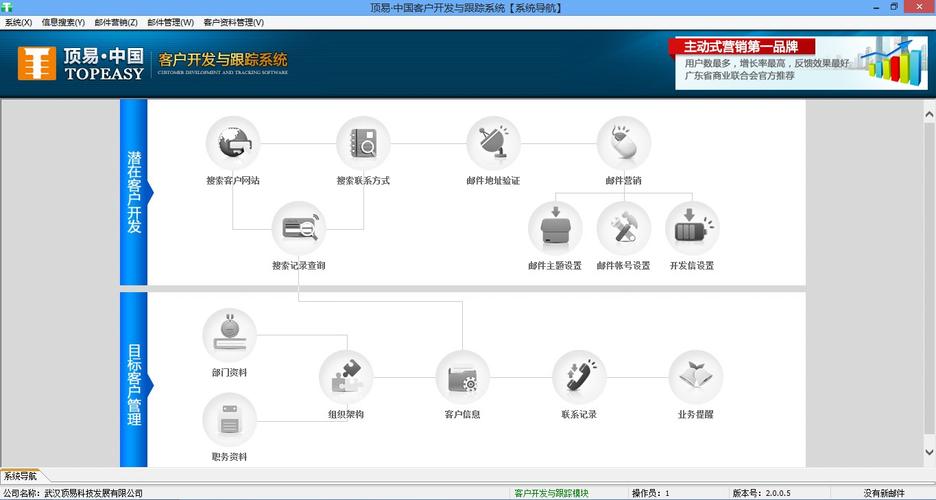The width and height of the screenshot is (936, 500).
Task: Select the 系统导航 bottom tab
Action: click(x=21, y=476)
